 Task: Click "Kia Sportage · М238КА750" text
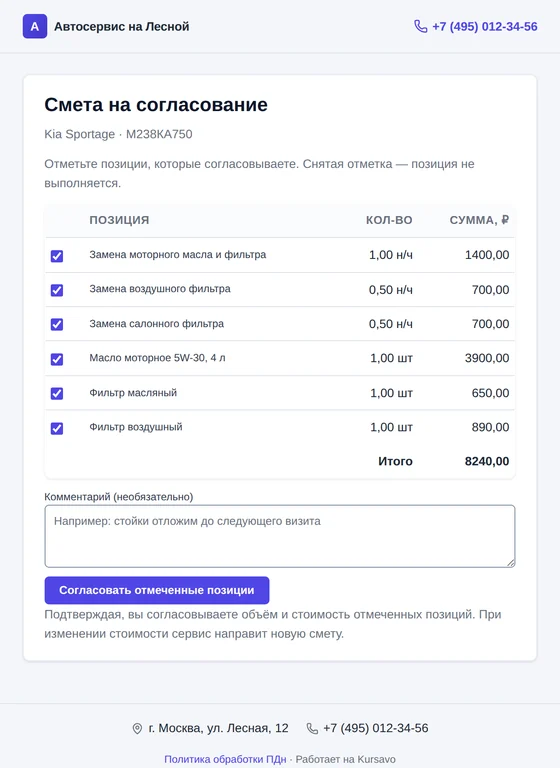pyautogui.click(x=118, y=134)
